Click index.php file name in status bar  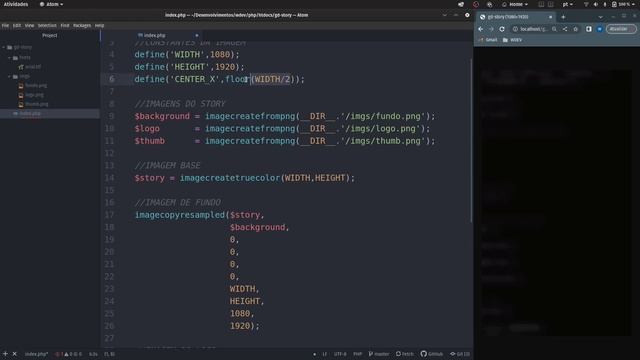[36, 354]
